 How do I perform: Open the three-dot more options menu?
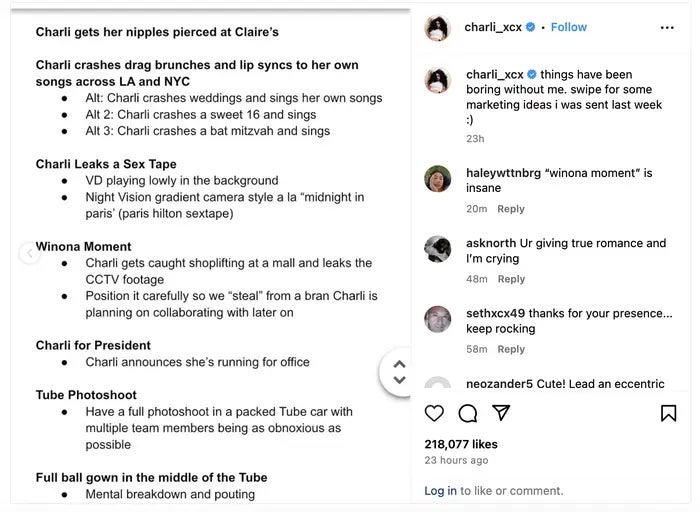point(667,28)
